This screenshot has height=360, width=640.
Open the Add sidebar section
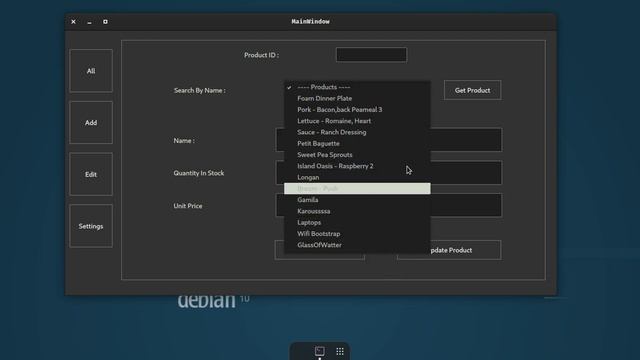click(91, 122)
